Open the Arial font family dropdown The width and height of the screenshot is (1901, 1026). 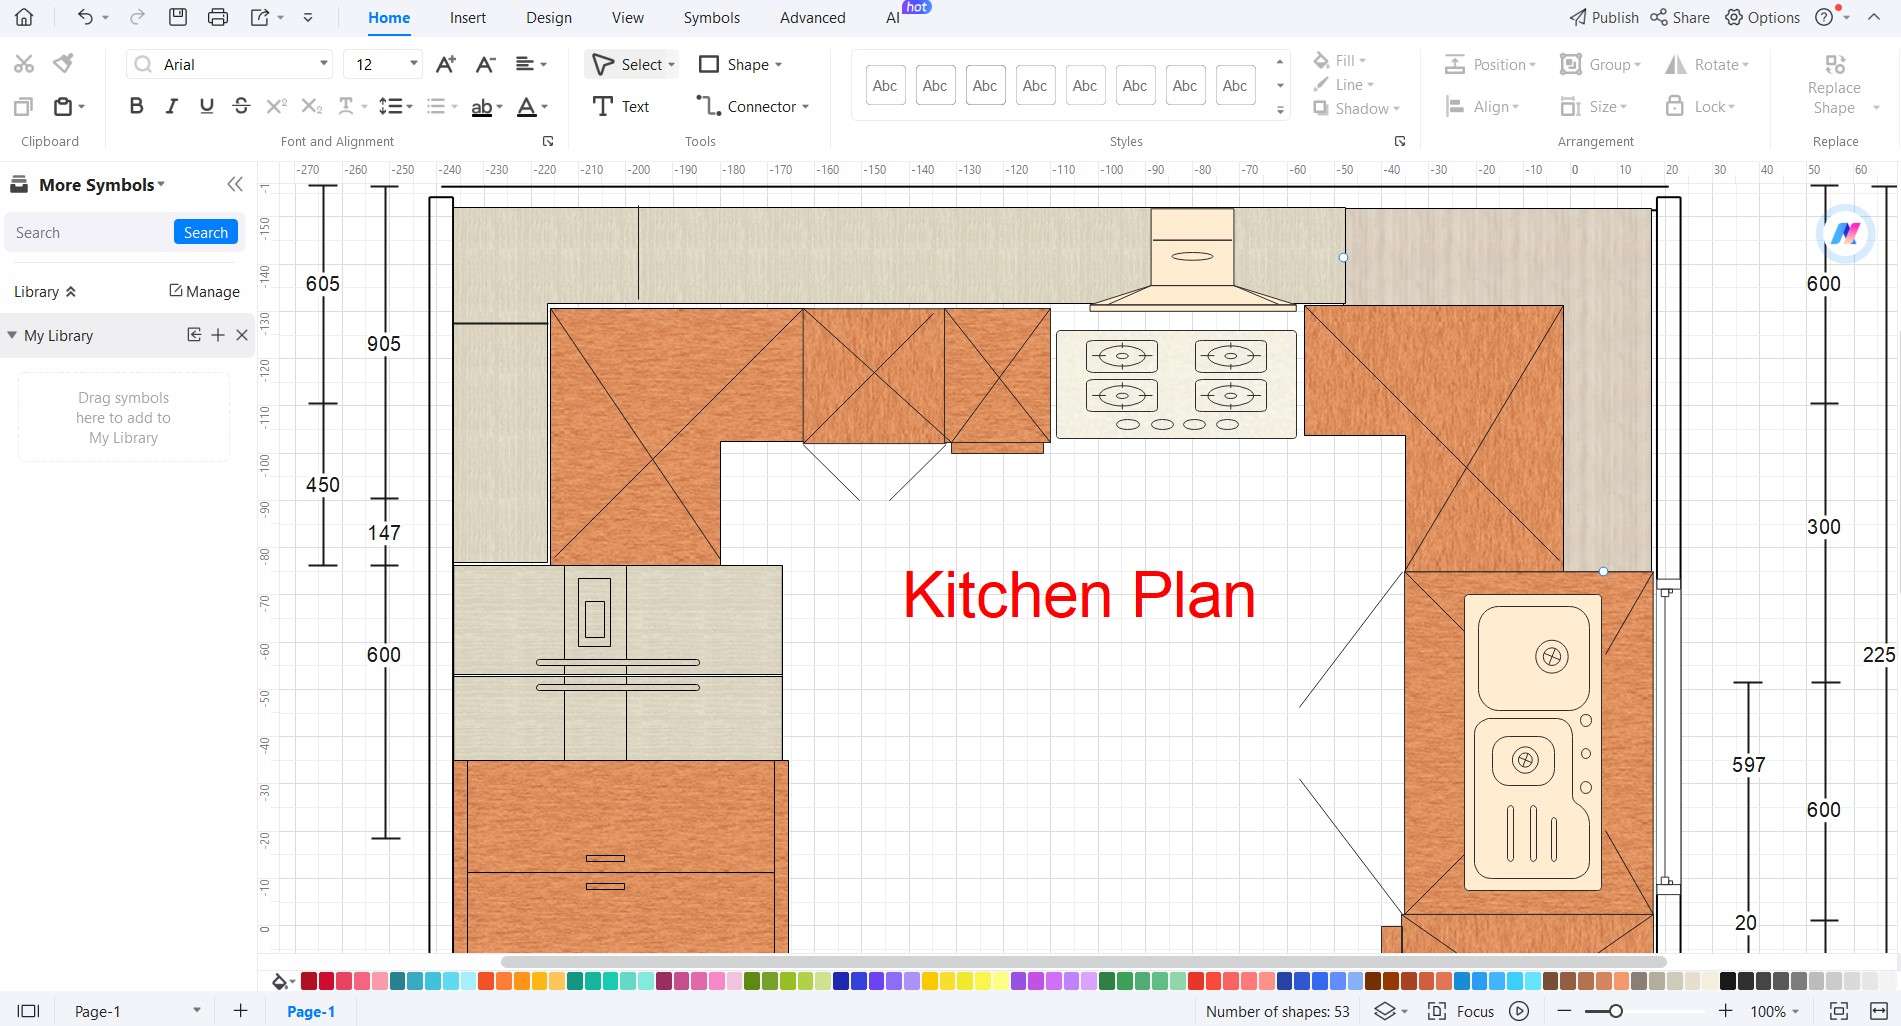pos(323,64)
